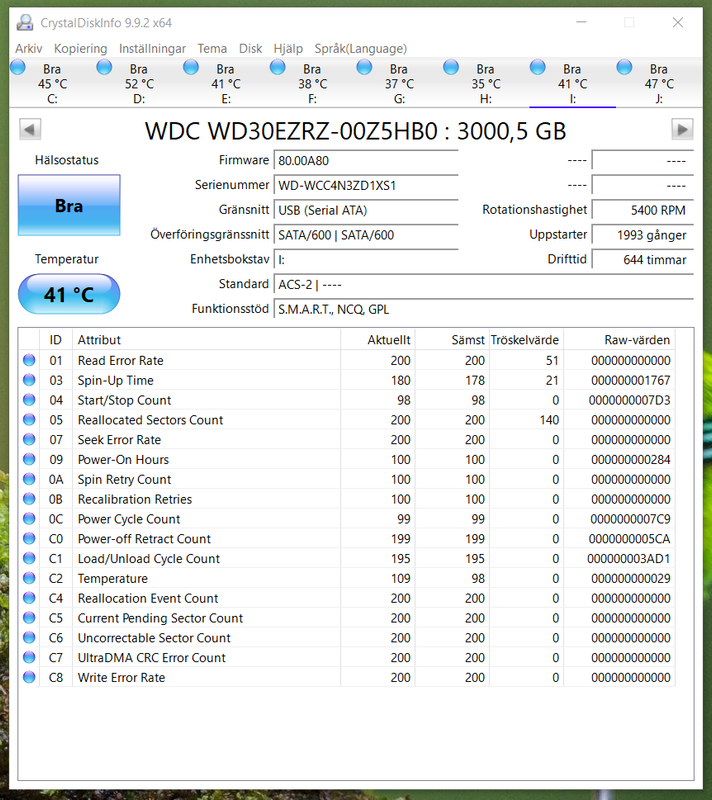Click the 5400 RPM rotation speed field
The image size is (712, 800).
(x=643, y=210)
